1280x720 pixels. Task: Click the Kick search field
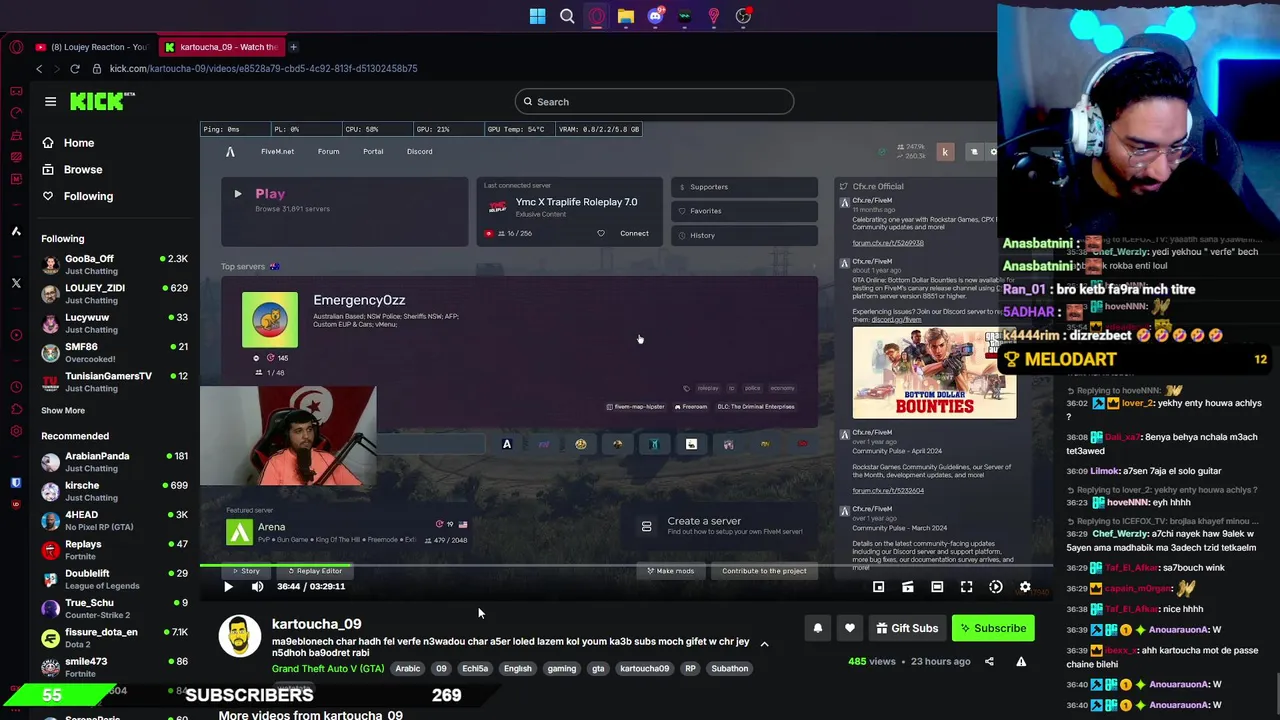coord(655,101)
